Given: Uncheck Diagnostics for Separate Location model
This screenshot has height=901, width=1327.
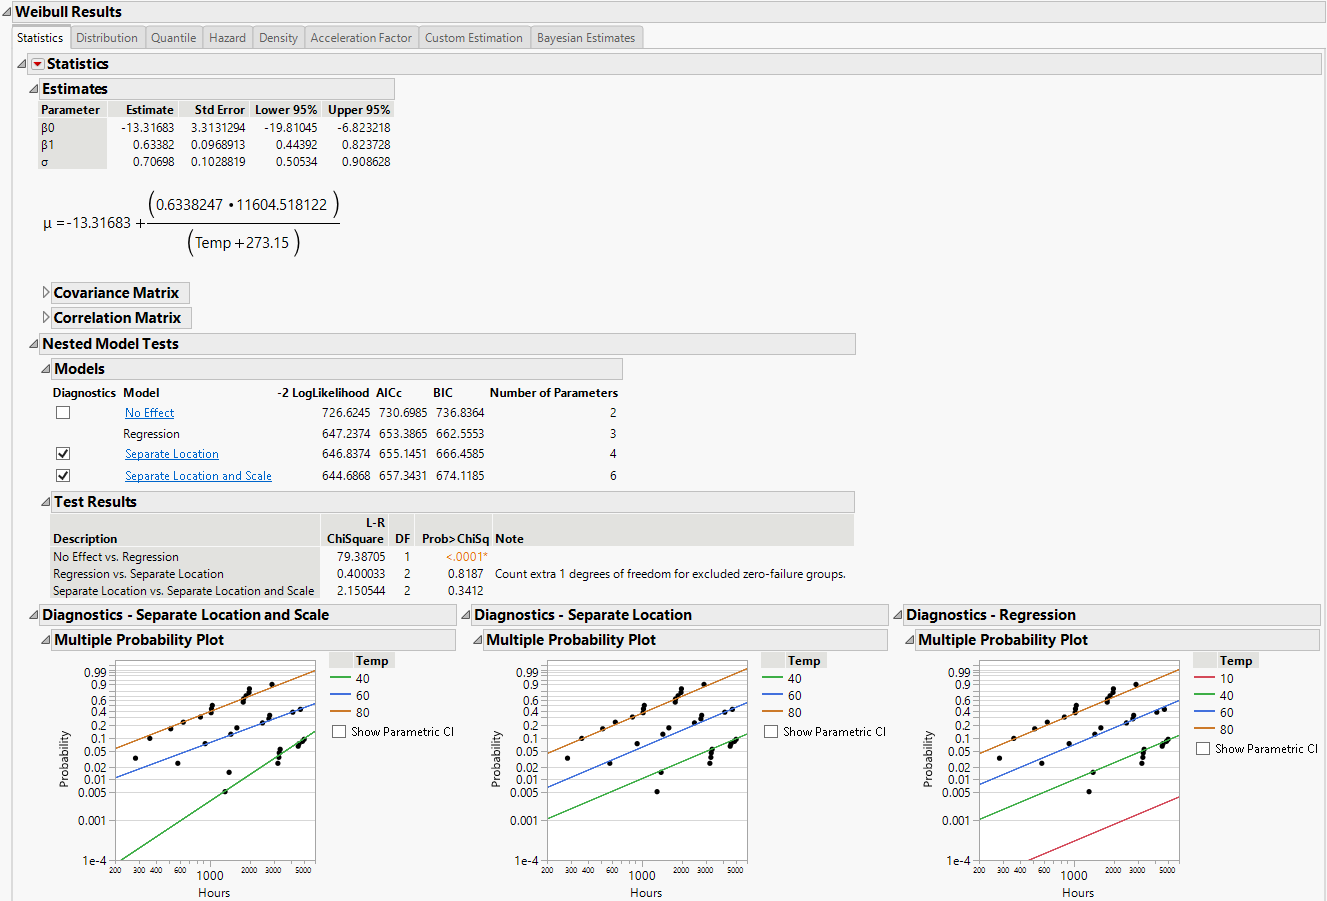Looking at the screenshot, I should click(62, 453).
